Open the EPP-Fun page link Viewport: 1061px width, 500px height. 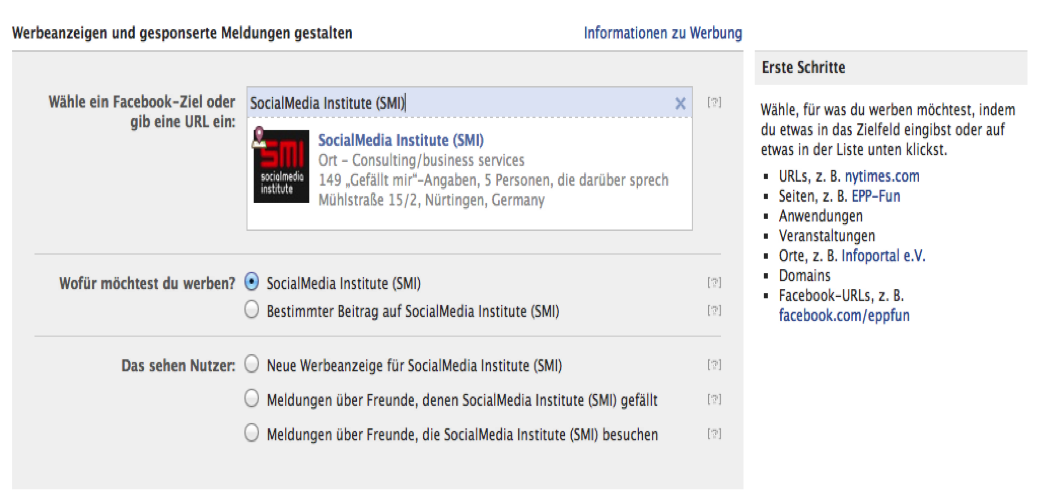tap(876, 196)
